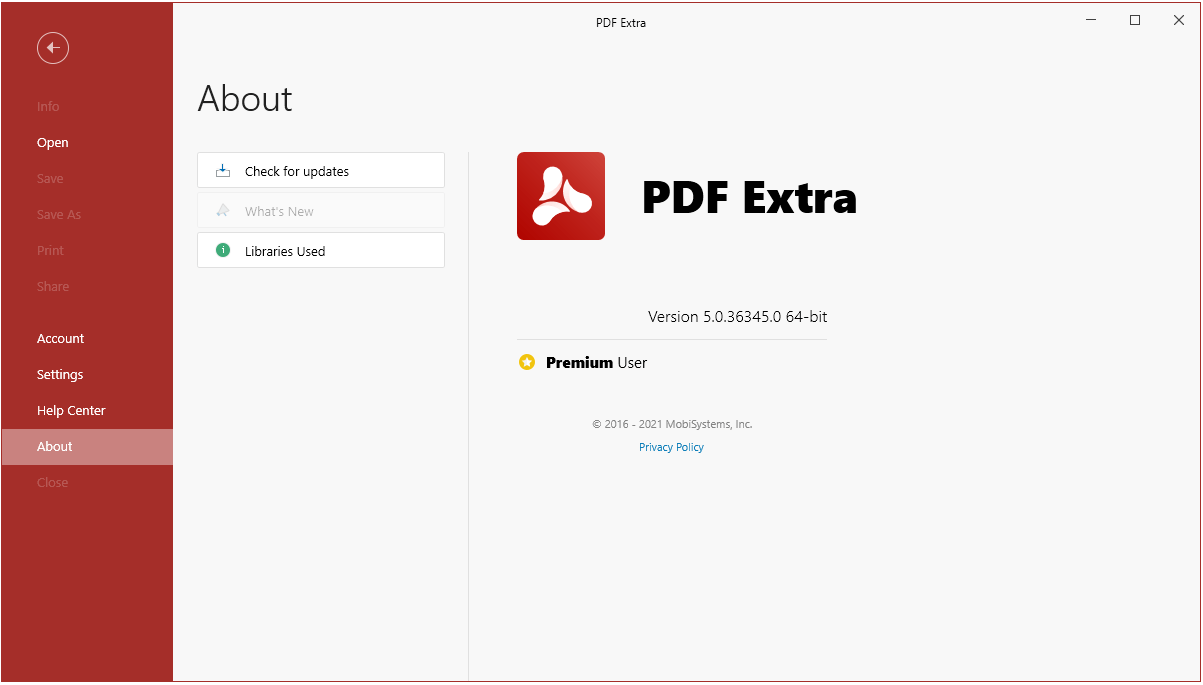Open the Info menu item
This screenshot has width=1203, height=685.
[x=87, y=106]
